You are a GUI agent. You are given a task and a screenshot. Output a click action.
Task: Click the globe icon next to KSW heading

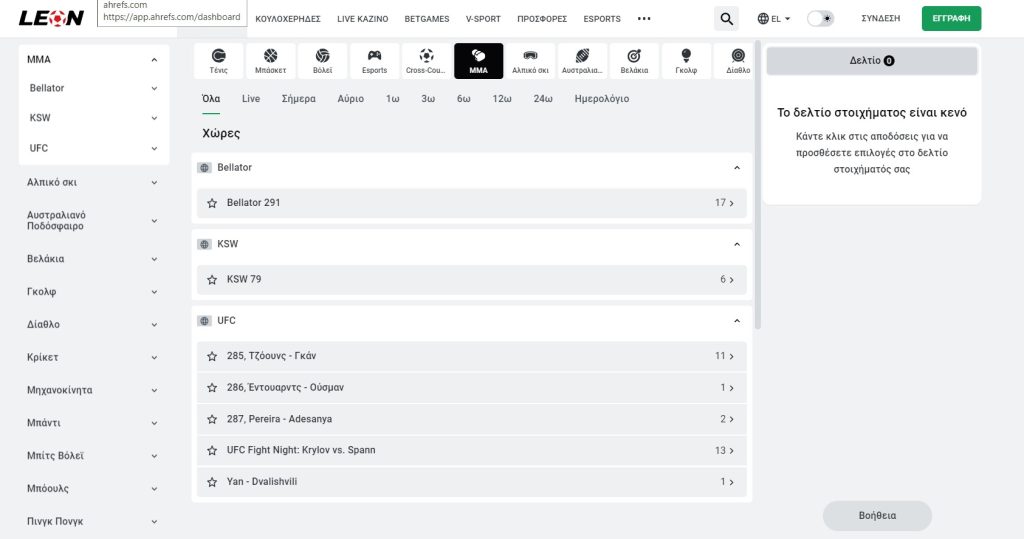tap(204, 244)
